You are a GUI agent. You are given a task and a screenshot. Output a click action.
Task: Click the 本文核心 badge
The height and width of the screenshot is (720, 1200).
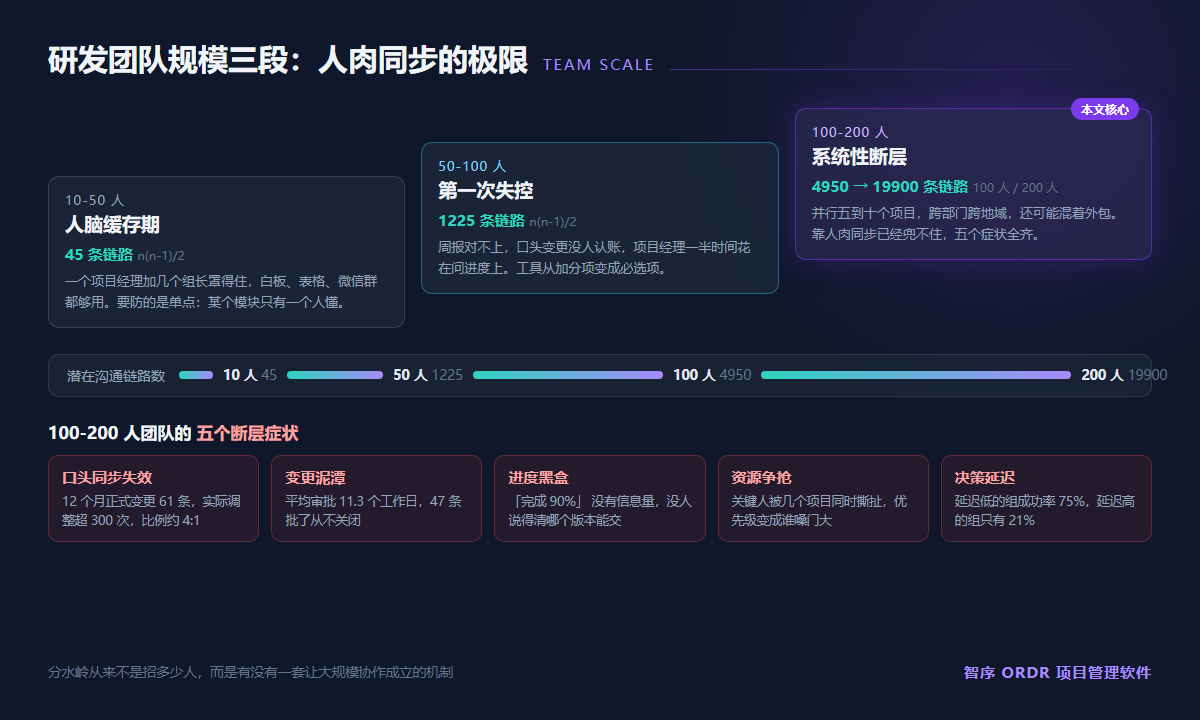[1105, 110]
